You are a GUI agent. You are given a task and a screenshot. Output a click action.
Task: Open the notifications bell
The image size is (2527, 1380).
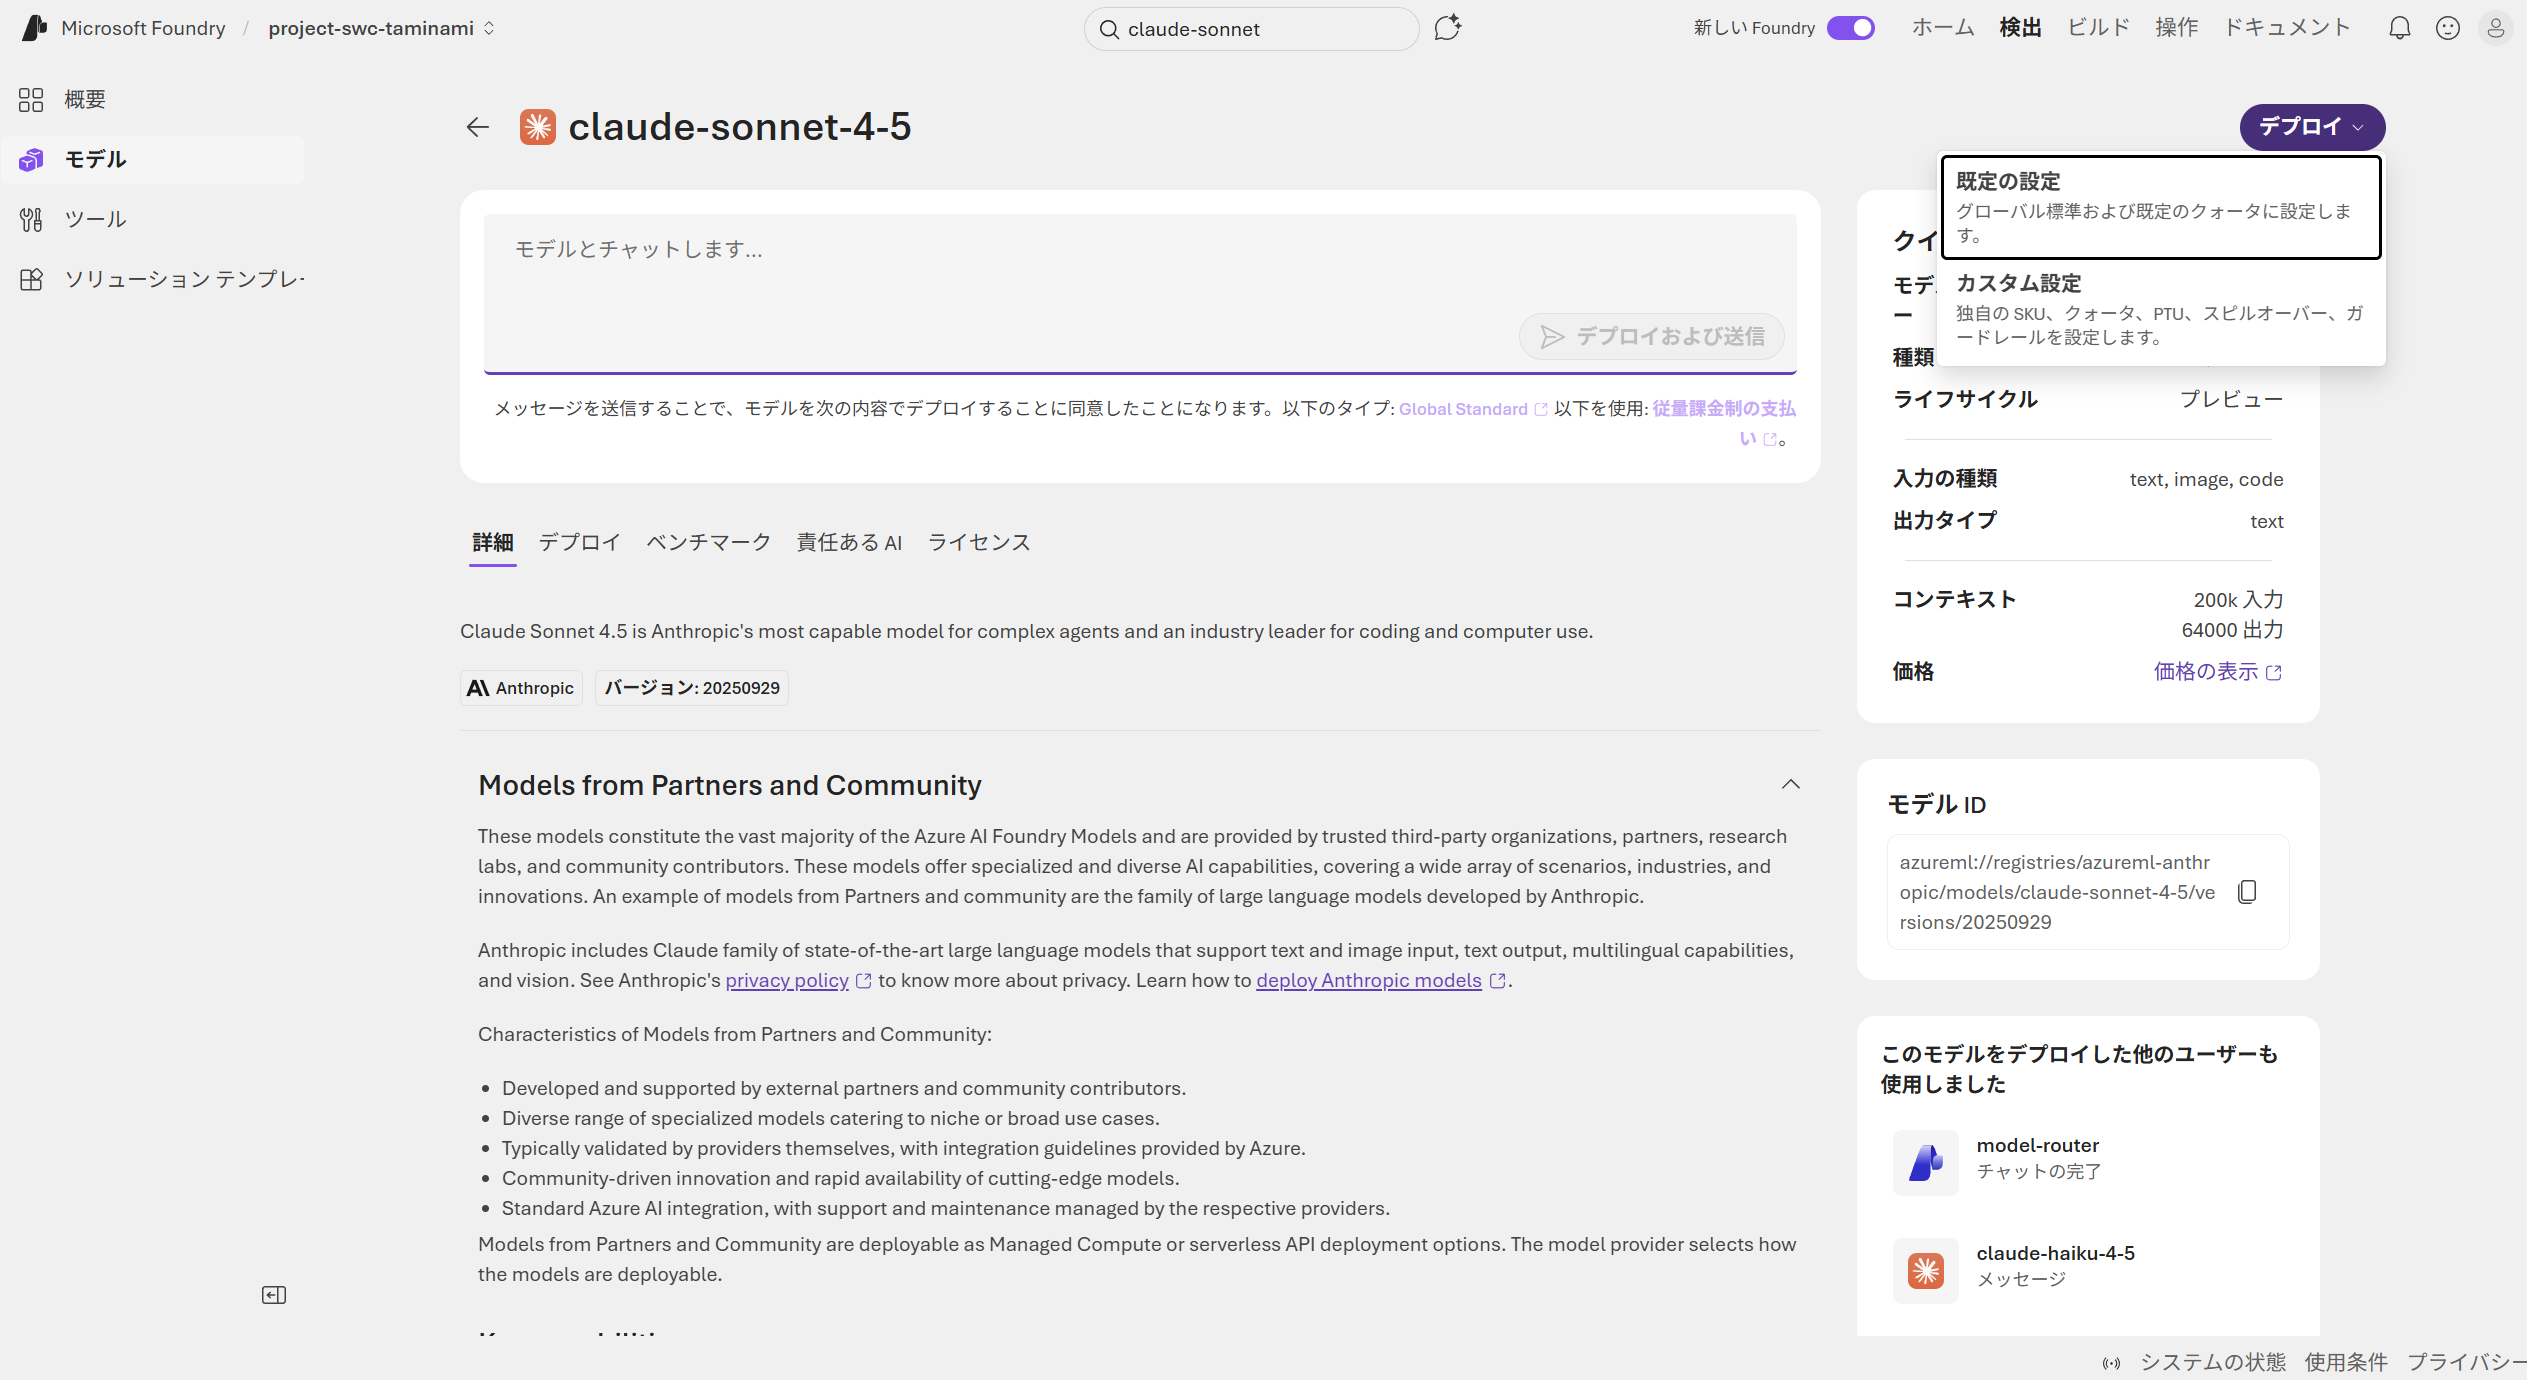(2399, 28)
